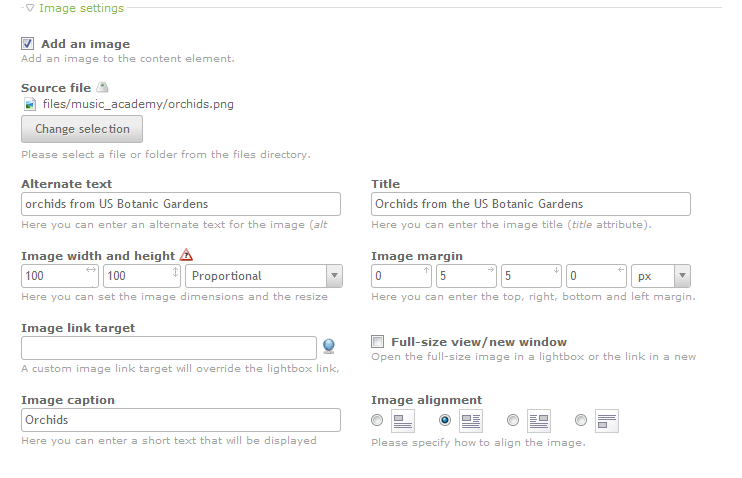
Task: Click the image-right alignment icon
Action: [x=539, y=420]
